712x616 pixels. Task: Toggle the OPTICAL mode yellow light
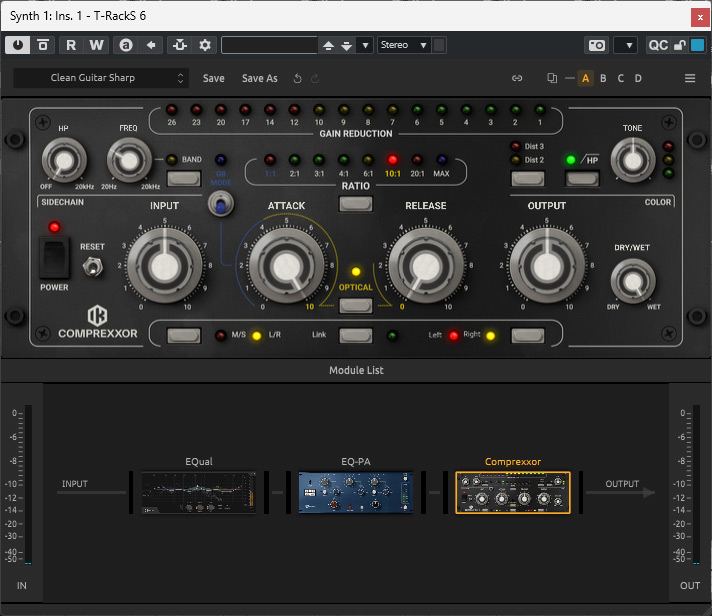pos(356,272)
